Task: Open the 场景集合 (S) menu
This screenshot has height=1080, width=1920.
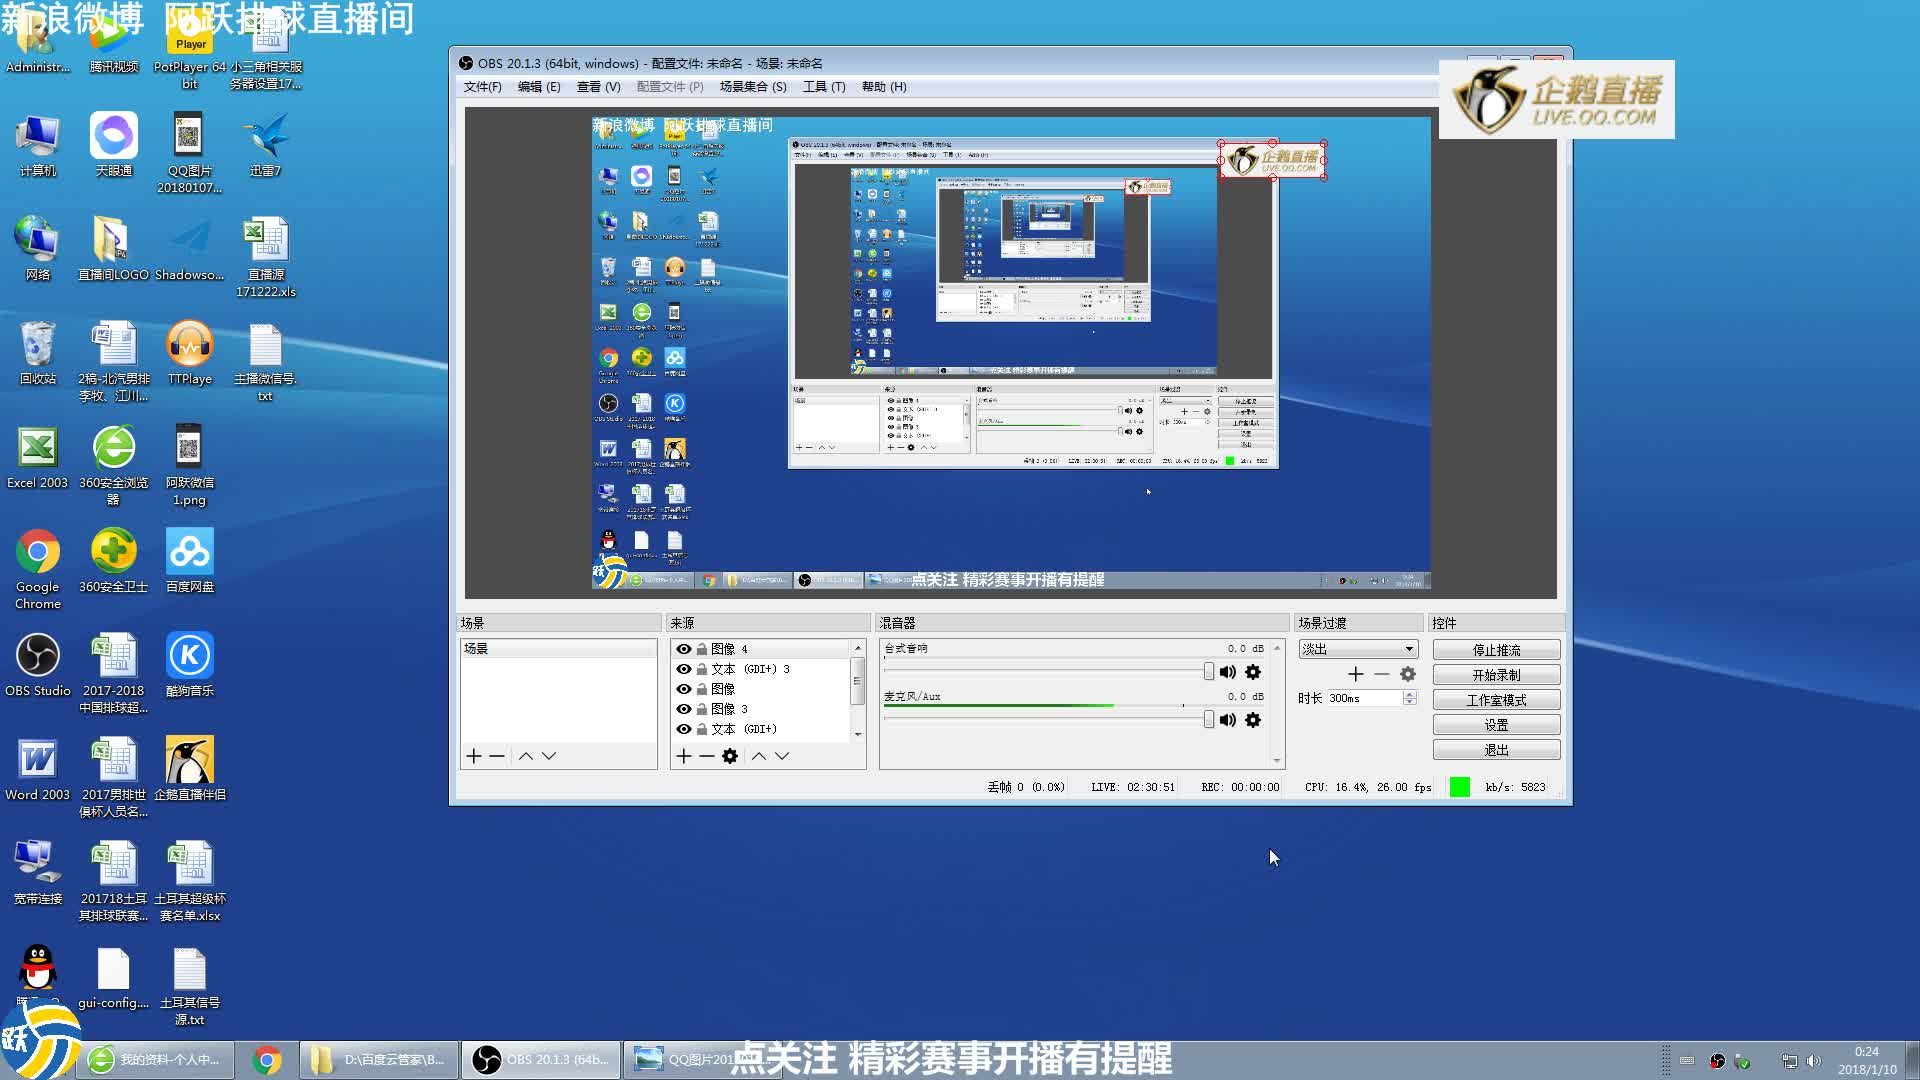Action: coord(752,87)
